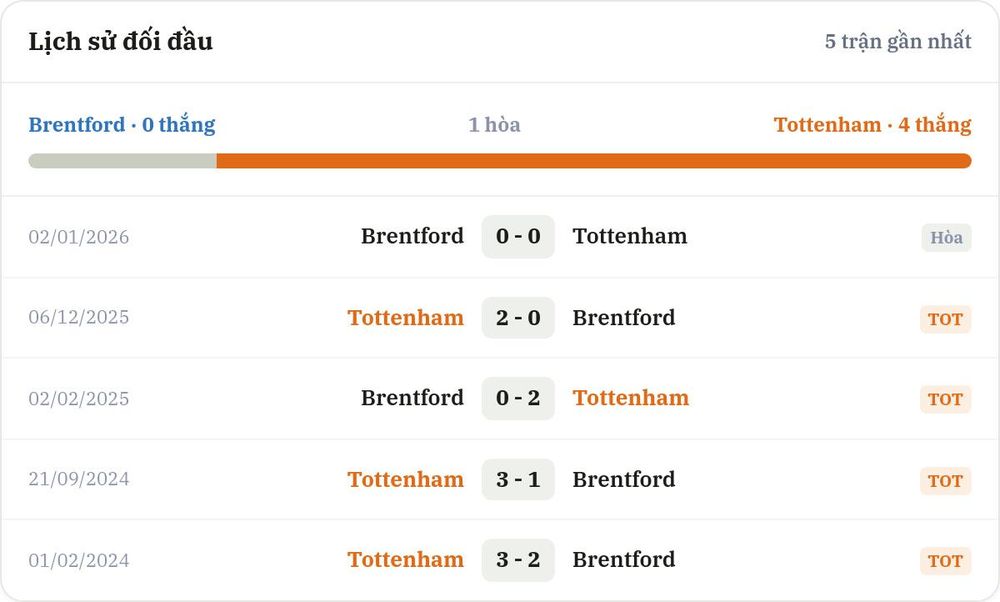Click the '1 hòa' draw count
Screen dimensions: 1000x602
point(494,124)
